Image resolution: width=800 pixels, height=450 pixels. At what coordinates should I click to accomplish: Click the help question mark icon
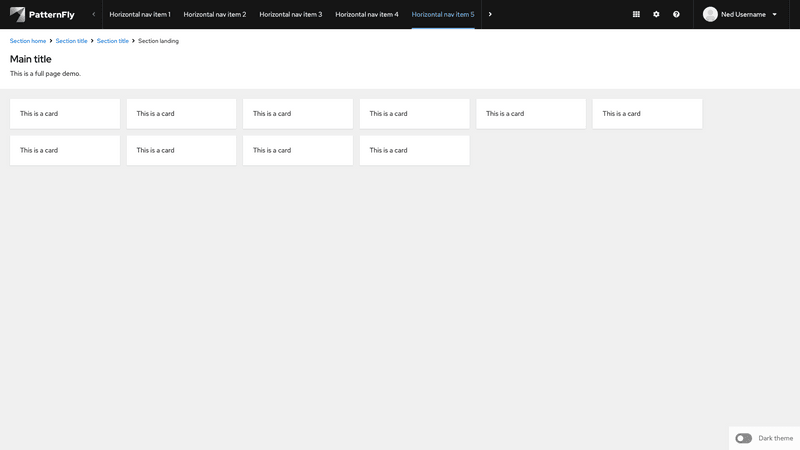pyautogui.click(x=676, y=14)
